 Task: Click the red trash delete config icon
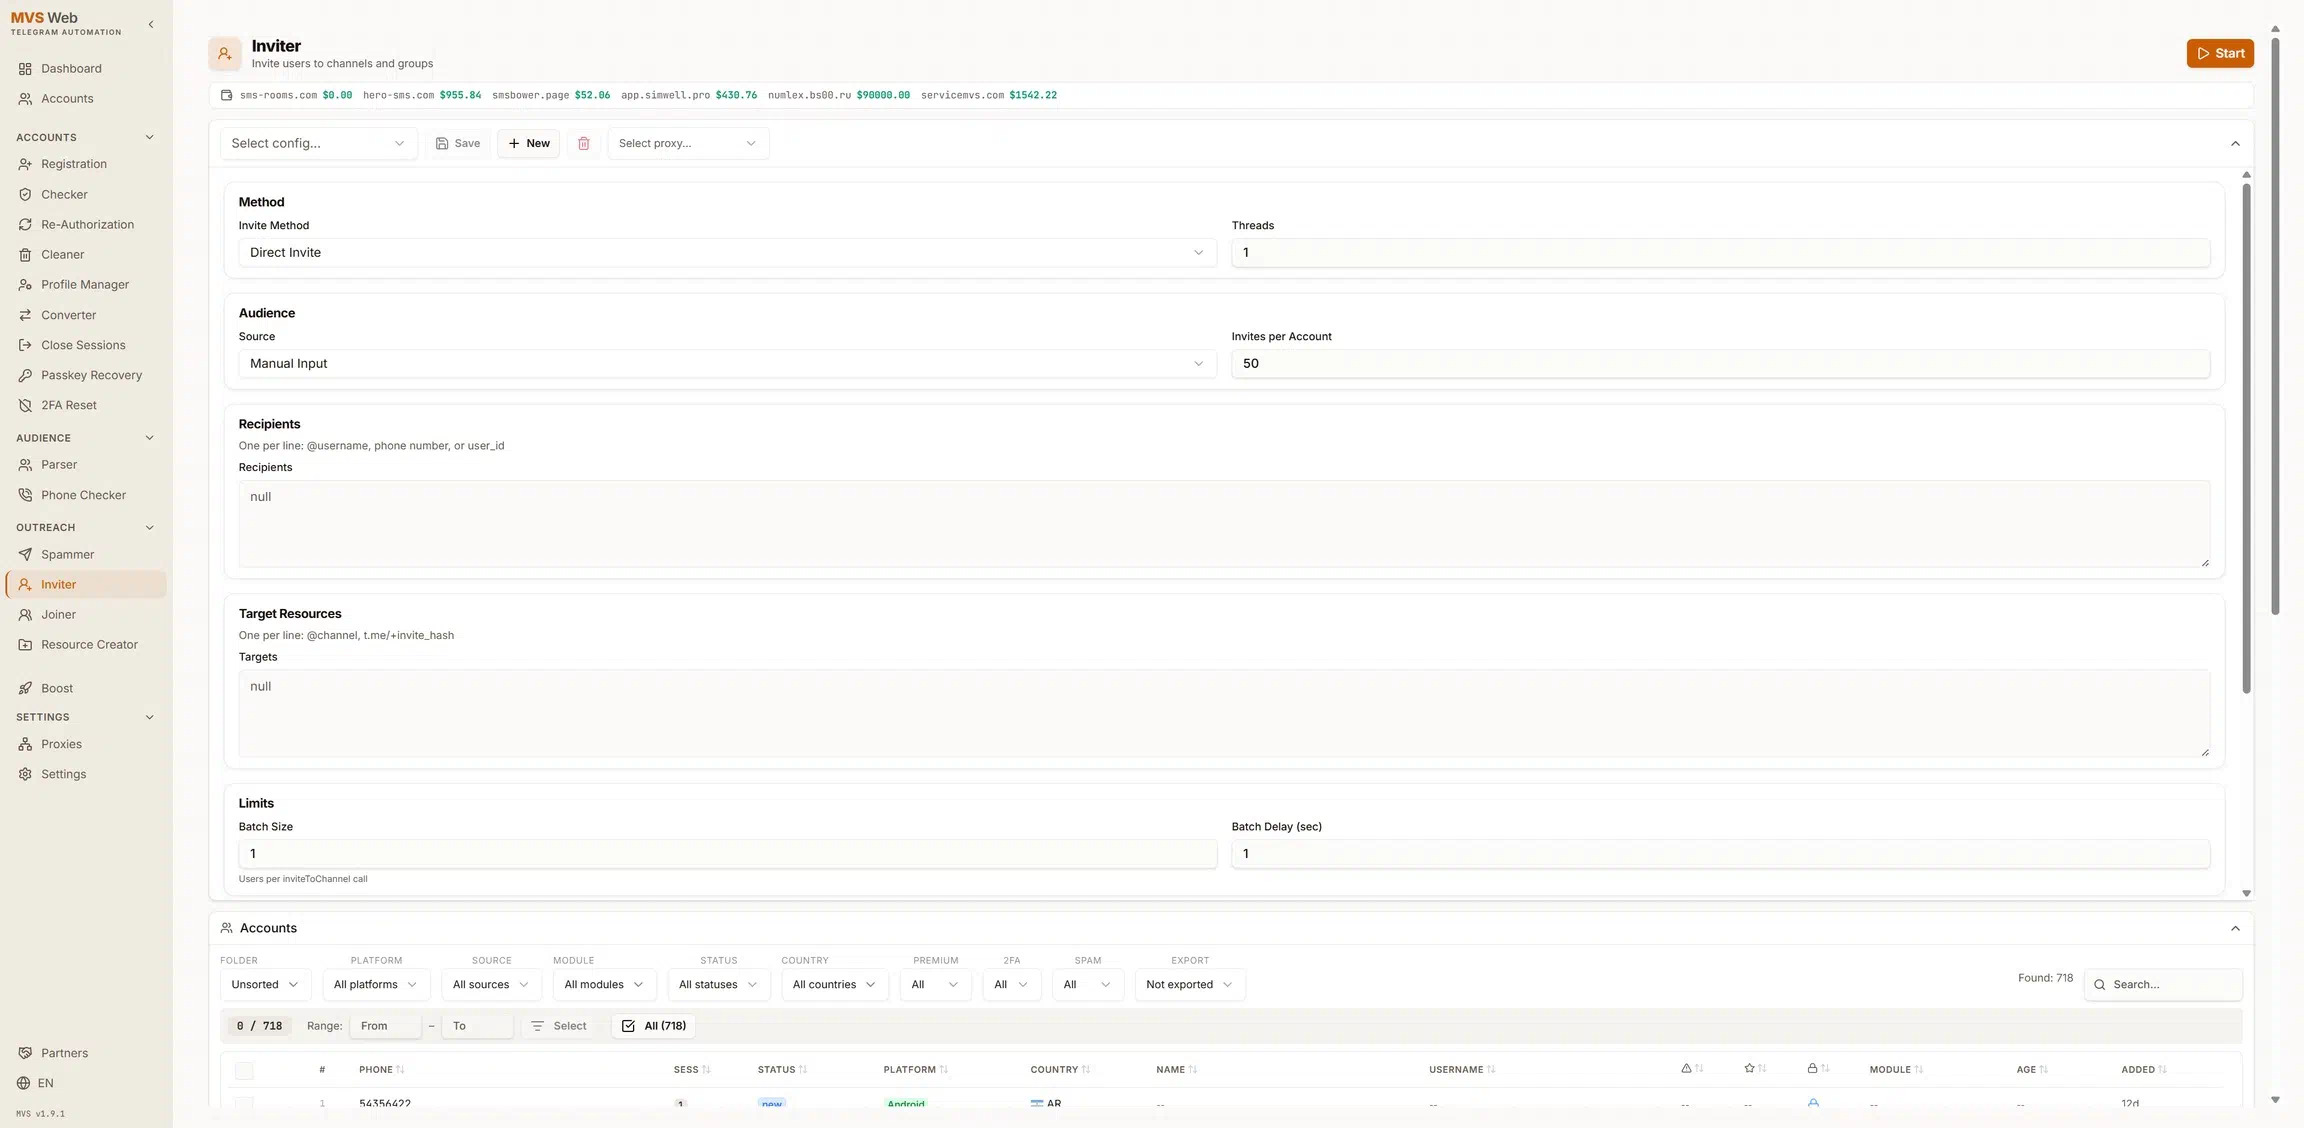pos(584,143)
